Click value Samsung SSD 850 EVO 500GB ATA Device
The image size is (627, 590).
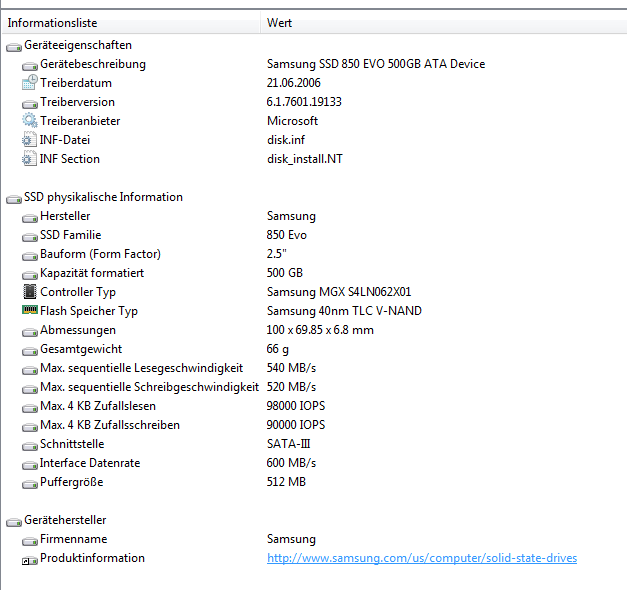[376, 64]
